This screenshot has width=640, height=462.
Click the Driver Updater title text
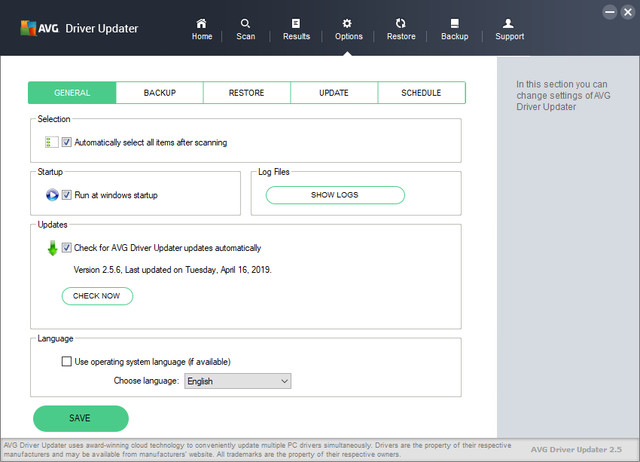point(102,29)
